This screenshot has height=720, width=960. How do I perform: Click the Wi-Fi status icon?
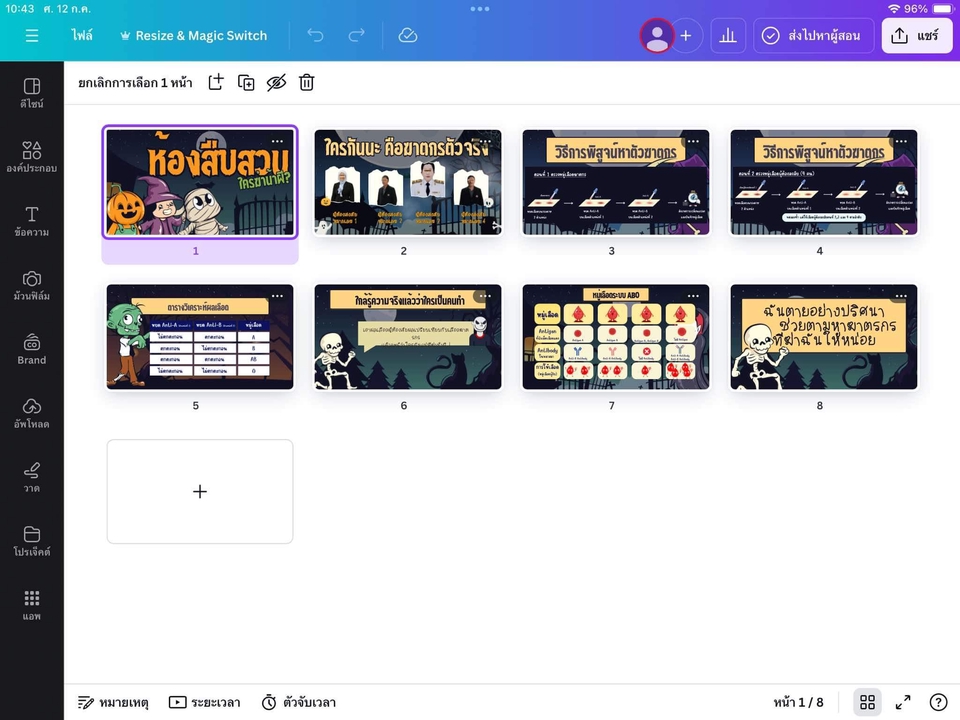point(894,9)
